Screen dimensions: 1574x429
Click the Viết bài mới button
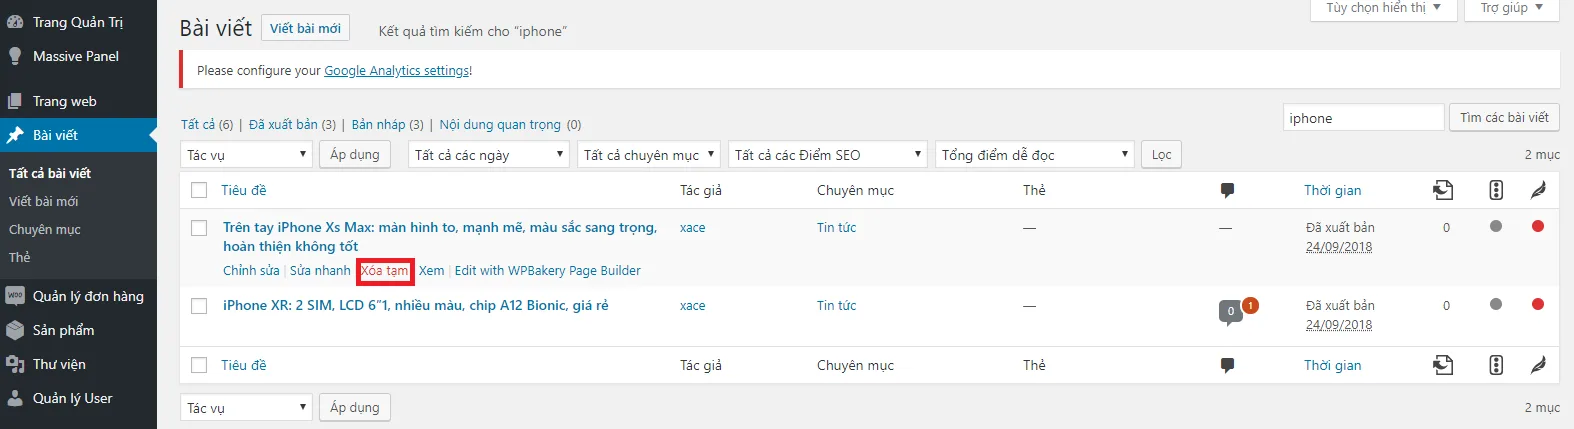pos(305,28)
